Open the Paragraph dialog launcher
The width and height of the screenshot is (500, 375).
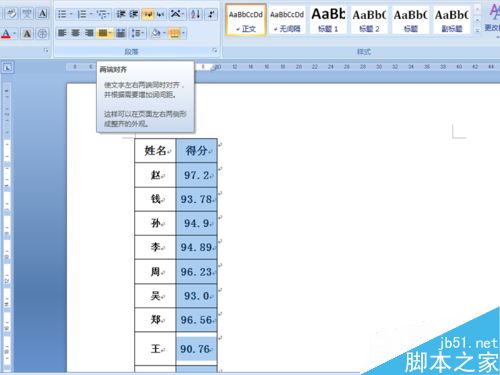[x=215, y=51]
